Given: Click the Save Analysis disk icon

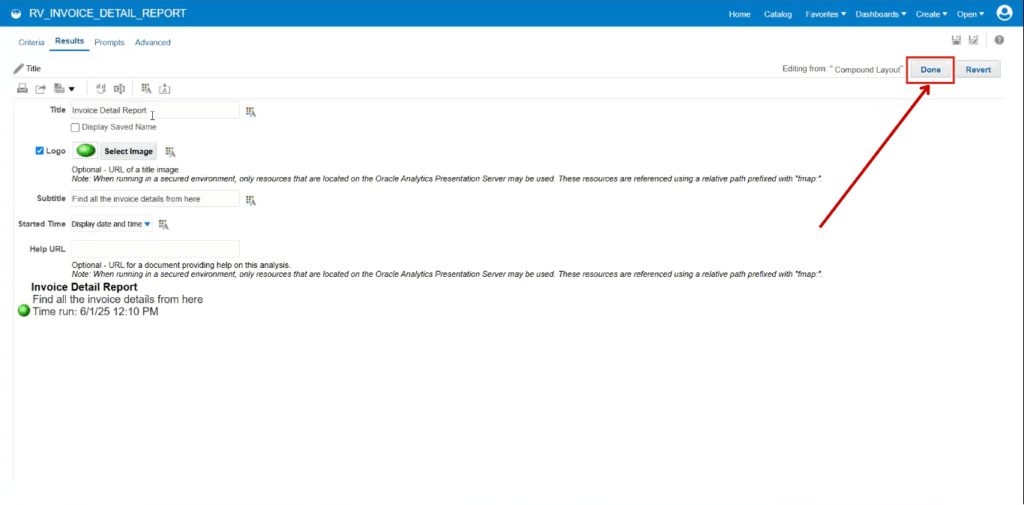Looking at the screenshot, I should pyautogui.click(x=956, y=41).
